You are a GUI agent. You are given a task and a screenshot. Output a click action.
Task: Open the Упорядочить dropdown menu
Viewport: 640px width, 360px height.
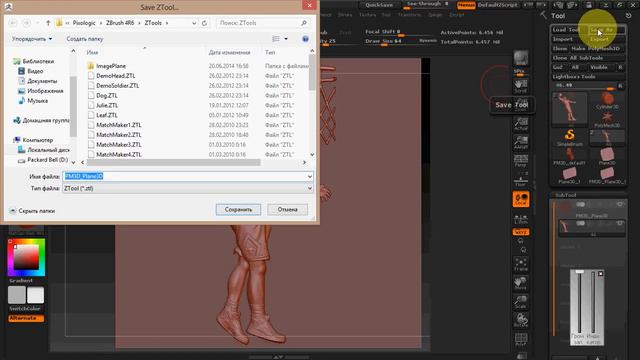(32, 39)
